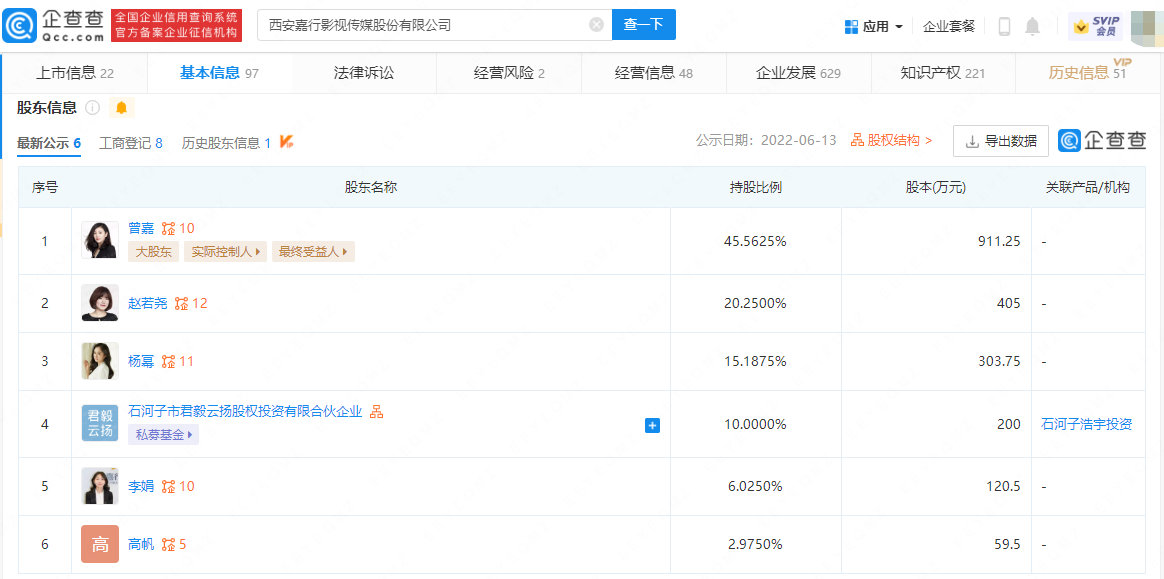Viewport: 1164px width, 579px height.
Task: Click the orange bell monitor icon beside 股东信息
Action: (122, 107)
